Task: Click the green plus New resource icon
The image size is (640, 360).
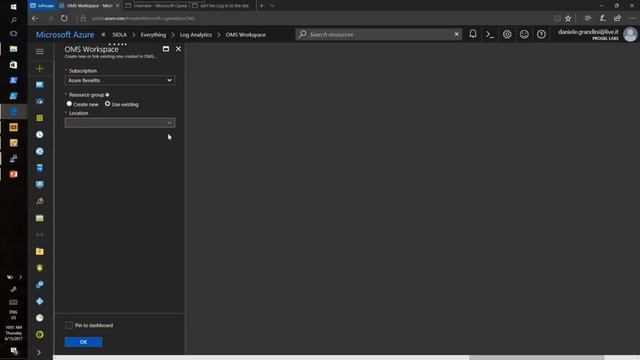Action: coord(40,68)
